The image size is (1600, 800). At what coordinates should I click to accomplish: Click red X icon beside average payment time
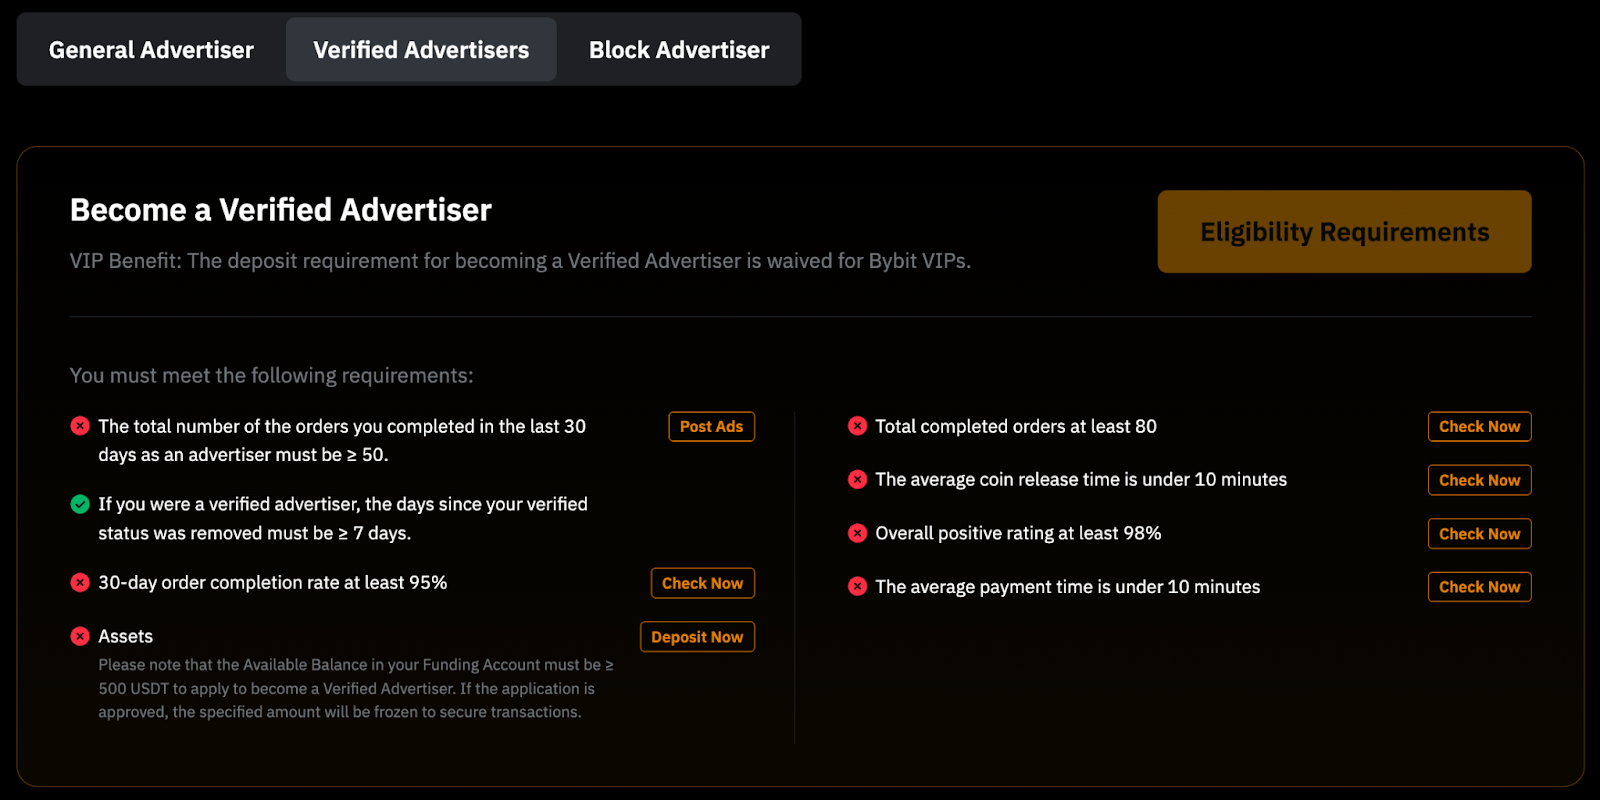click(x=857, y=586)
